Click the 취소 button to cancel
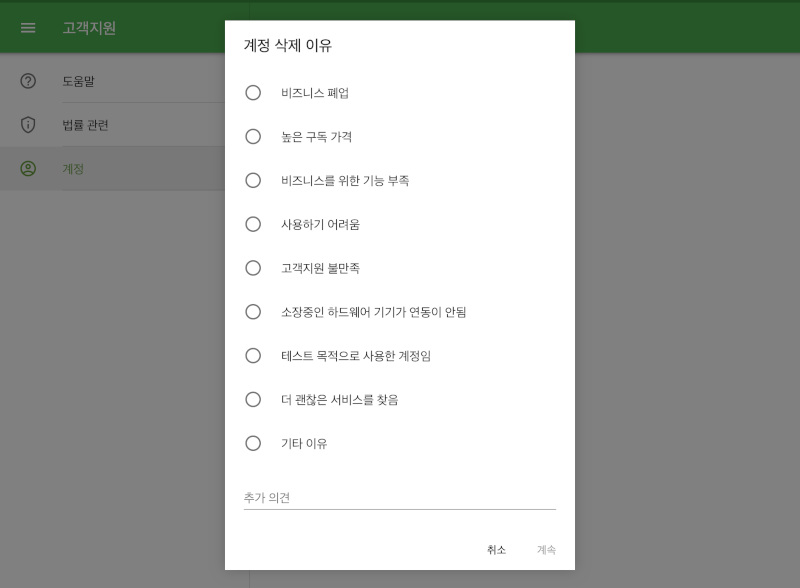 coord(497,550)
